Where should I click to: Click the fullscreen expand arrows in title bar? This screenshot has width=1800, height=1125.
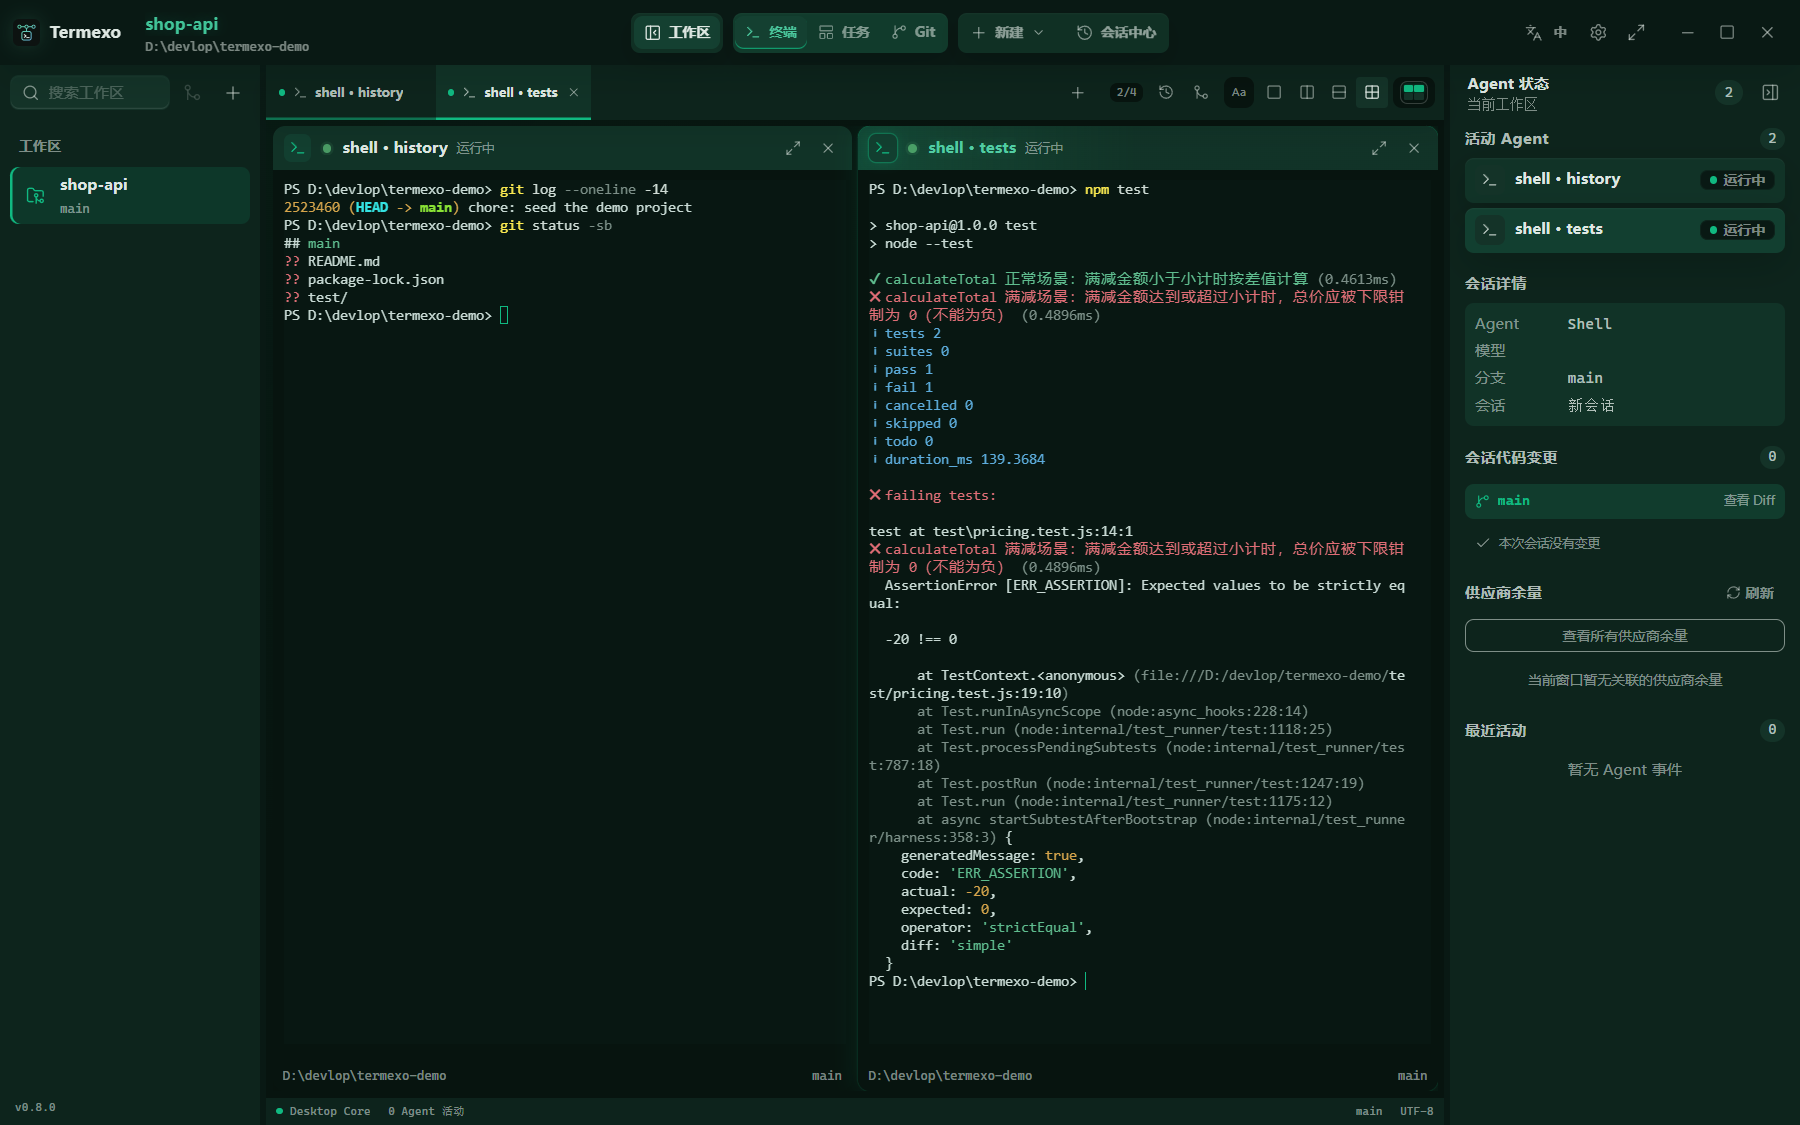[1636, 32]
